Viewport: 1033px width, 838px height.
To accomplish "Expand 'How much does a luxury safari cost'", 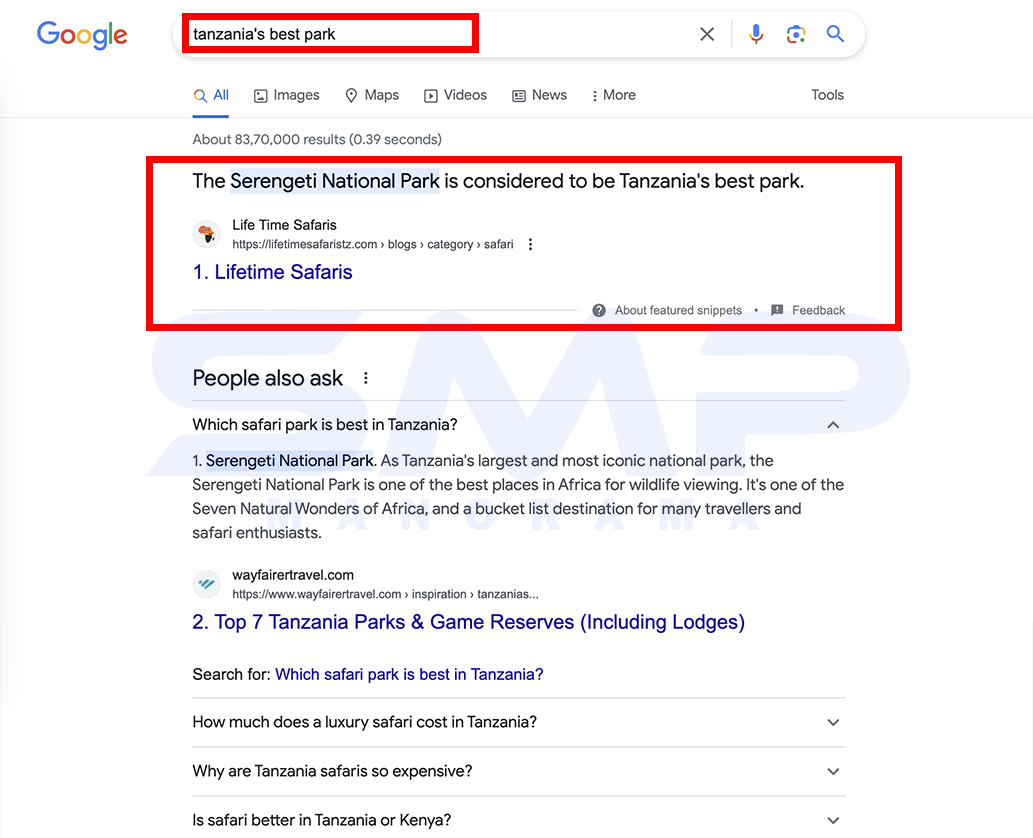I will tap(518, 722).
